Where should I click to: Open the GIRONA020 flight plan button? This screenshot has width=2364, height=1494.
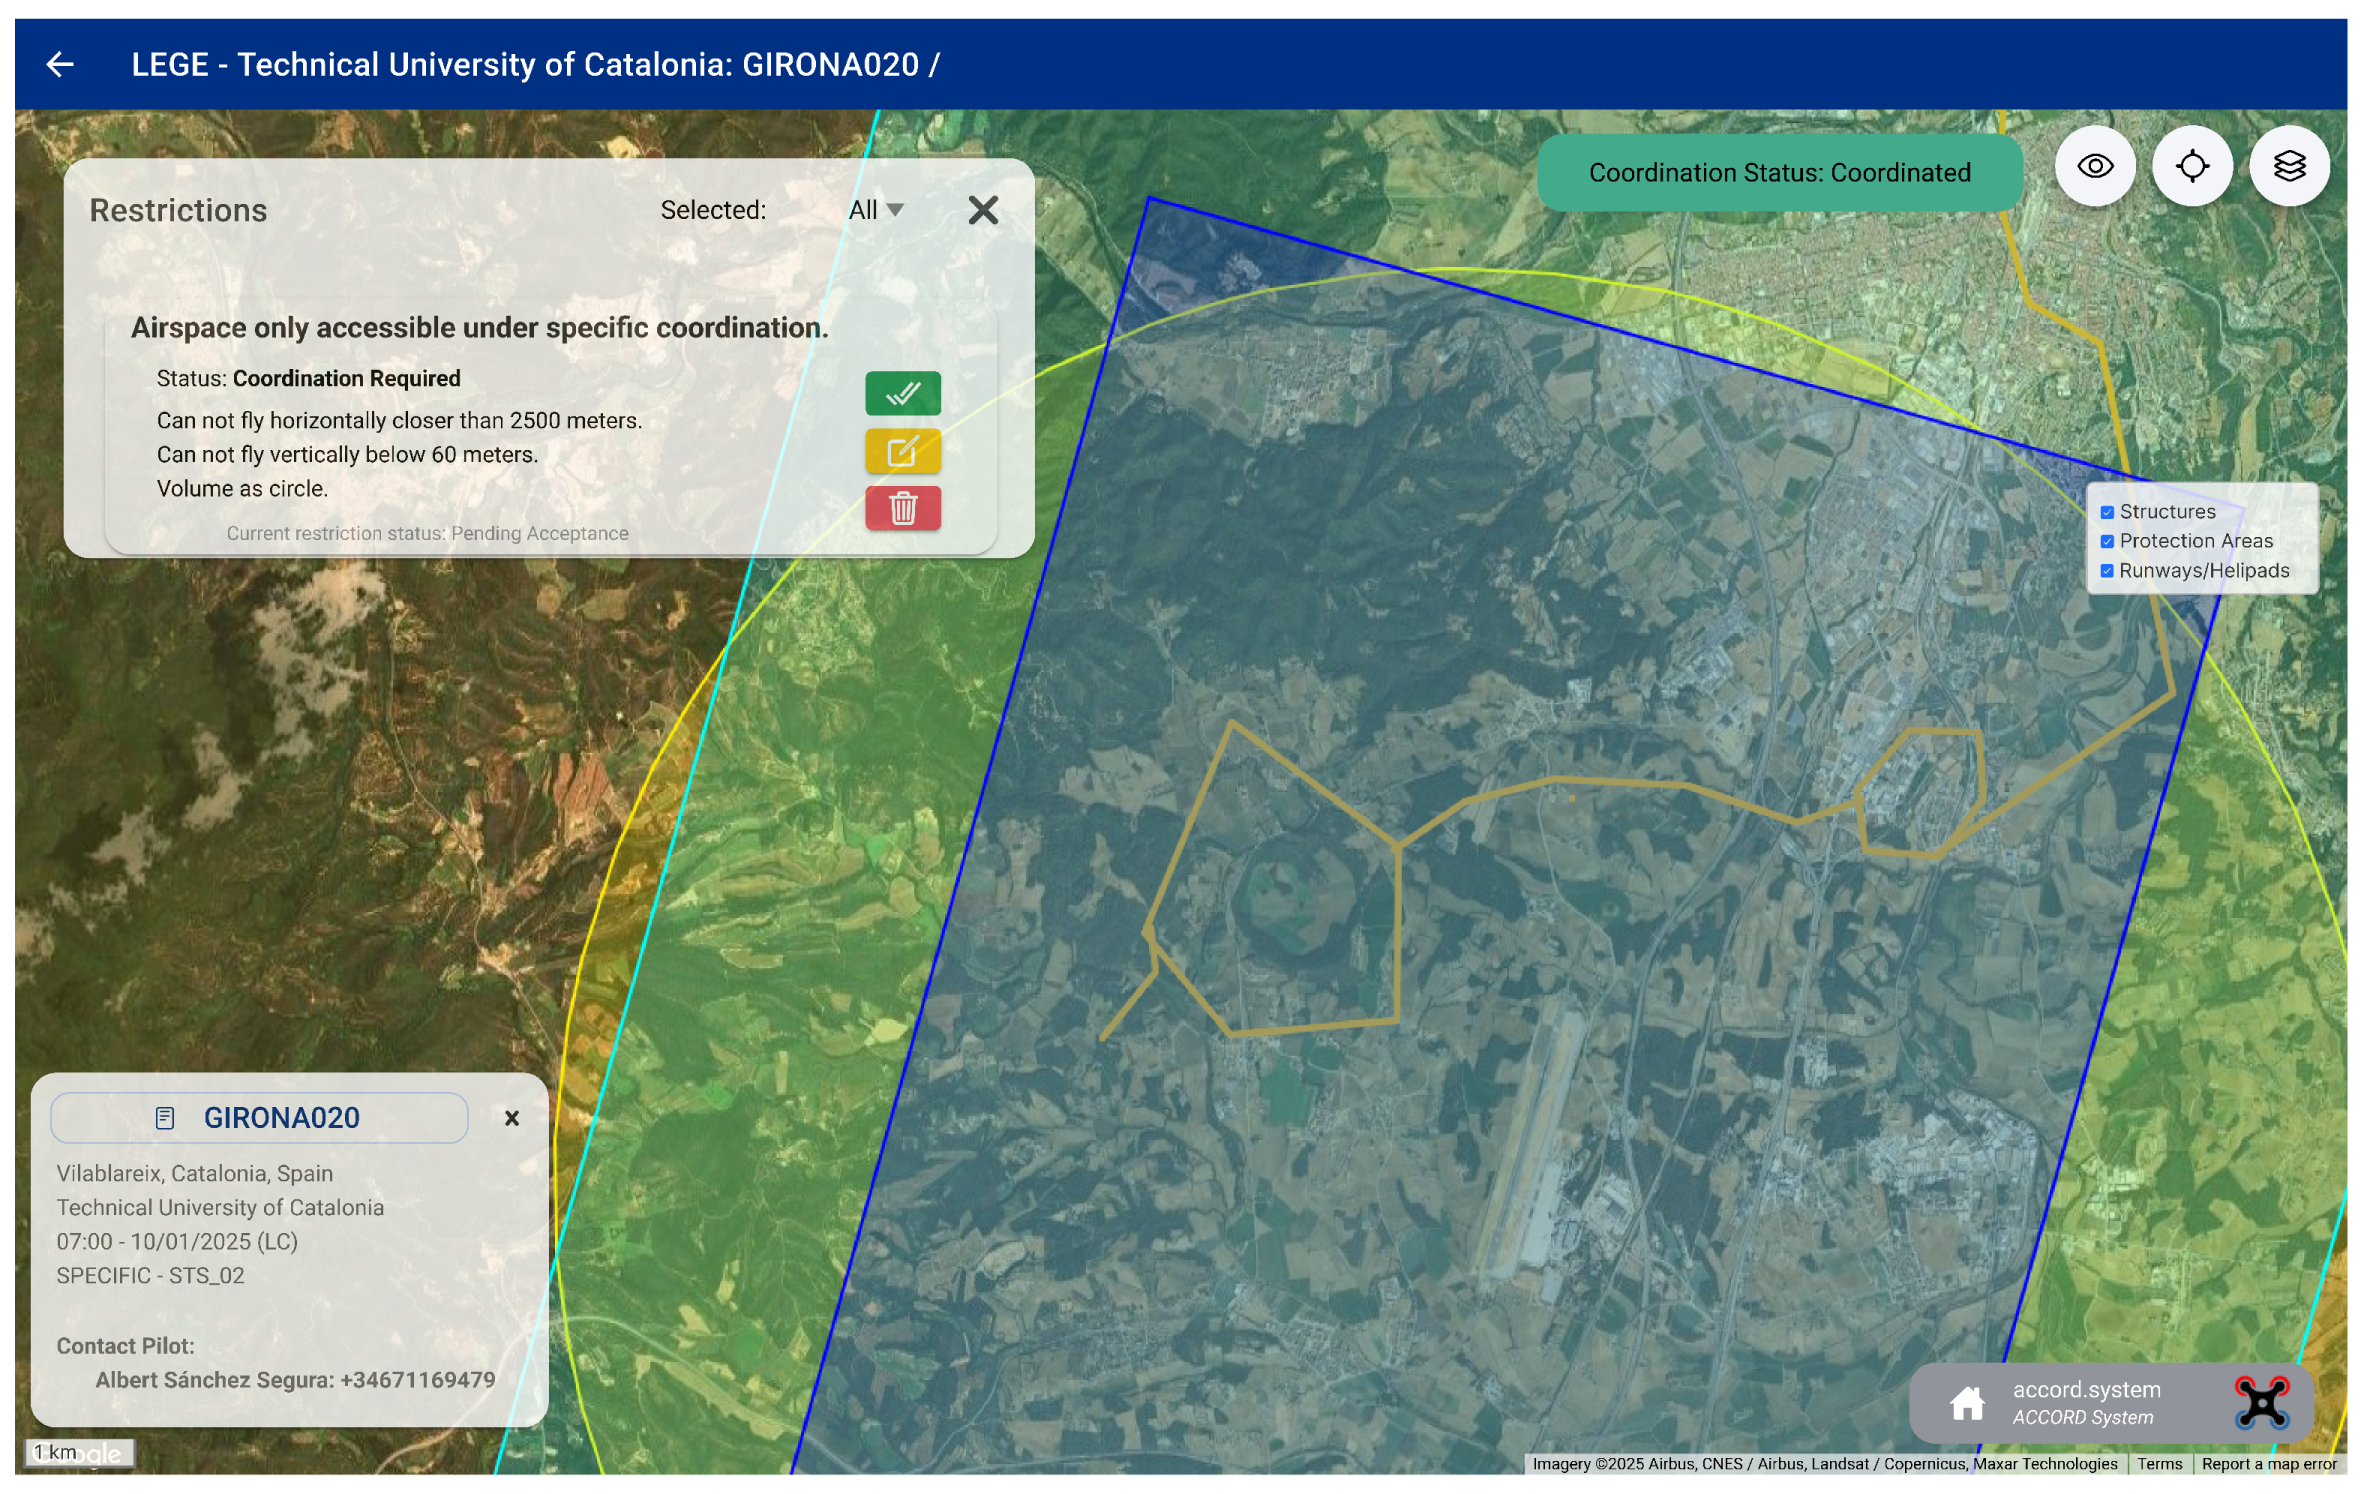point(259,1118)
